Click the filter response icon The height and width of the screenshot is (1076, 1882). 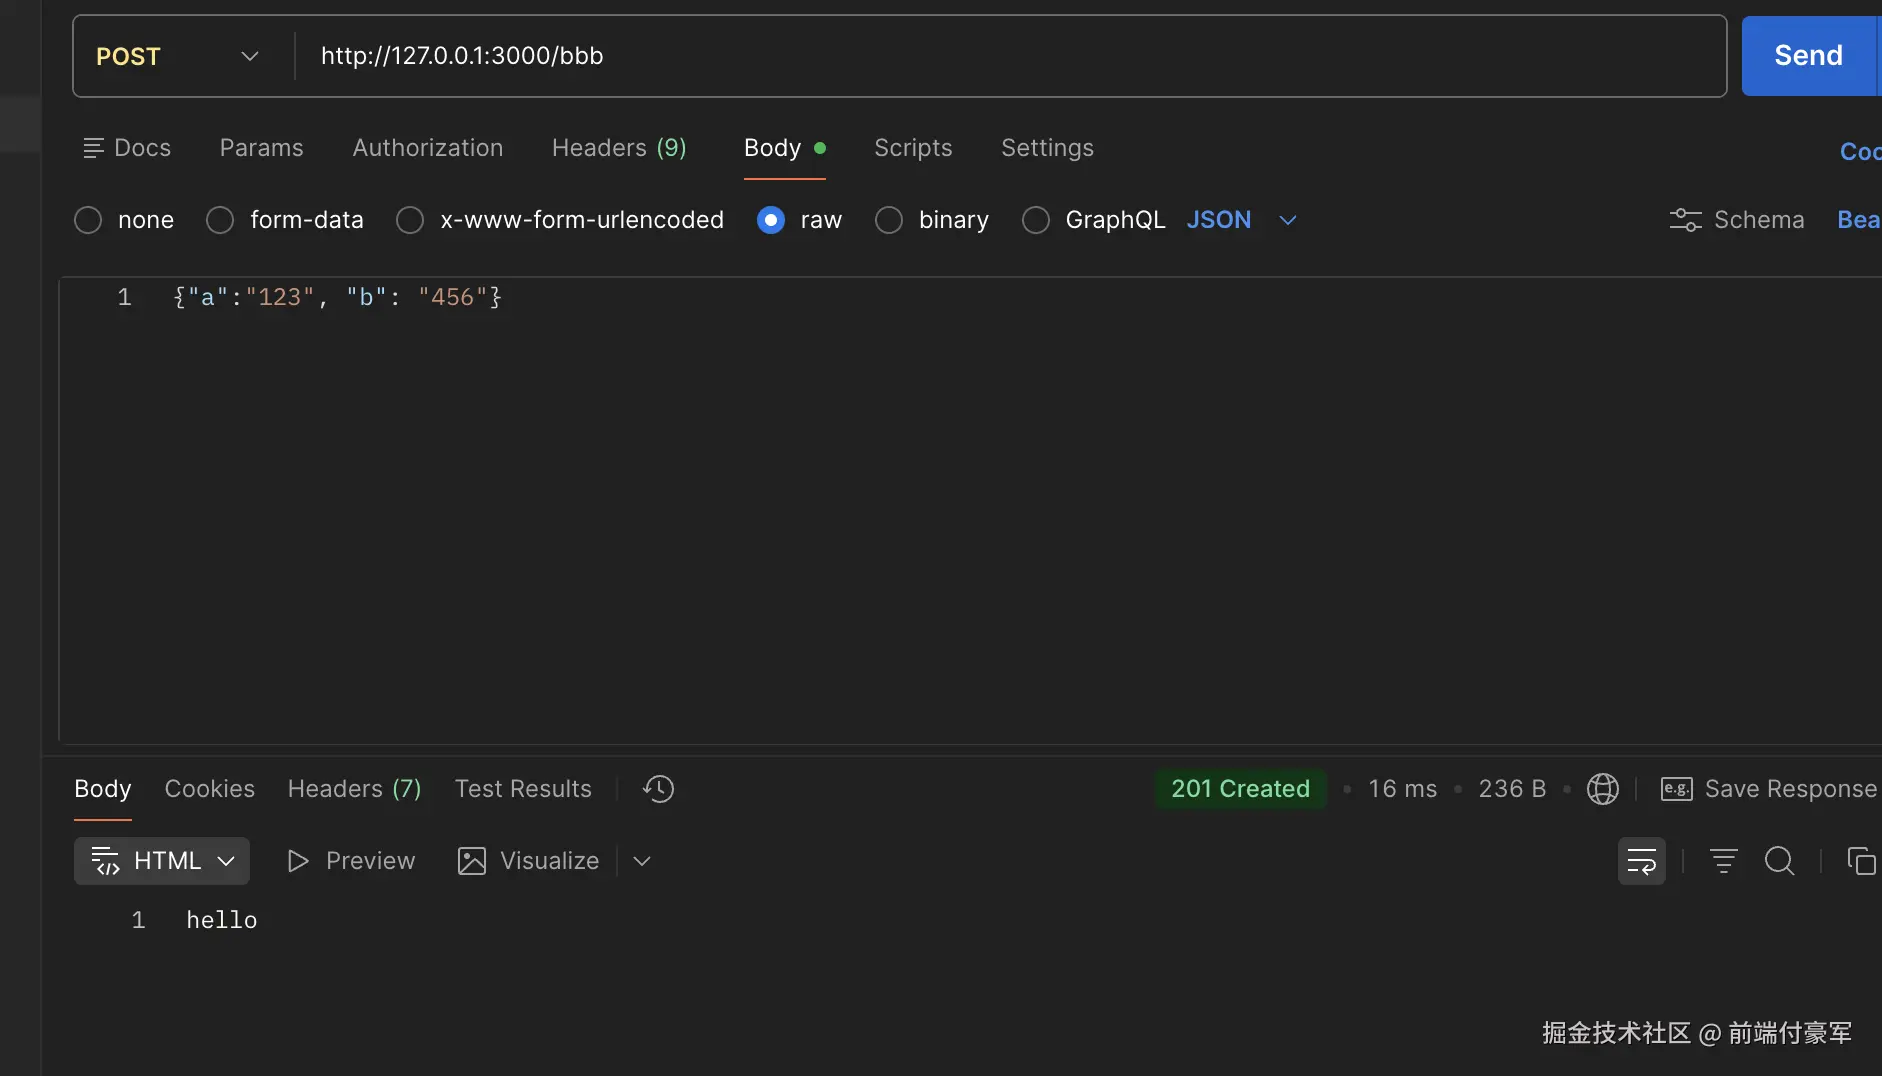pyautogui.click(x=1723, y=861)
